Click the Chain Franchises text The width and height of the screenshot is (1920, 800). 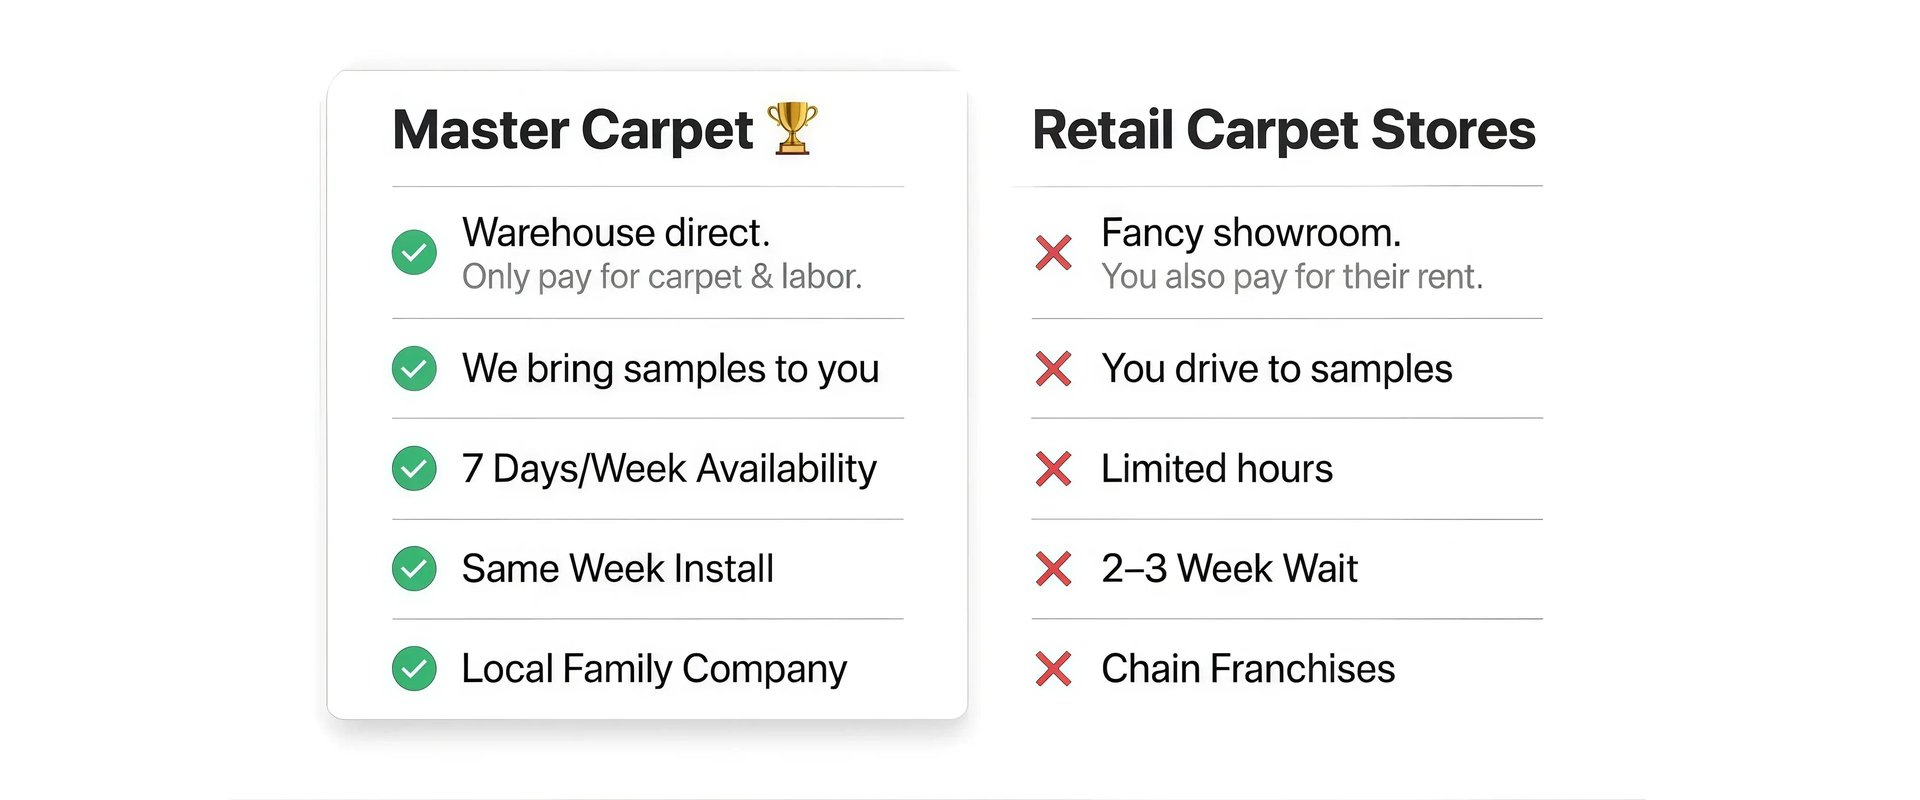pyautogui.click(x=1248, y=669)
